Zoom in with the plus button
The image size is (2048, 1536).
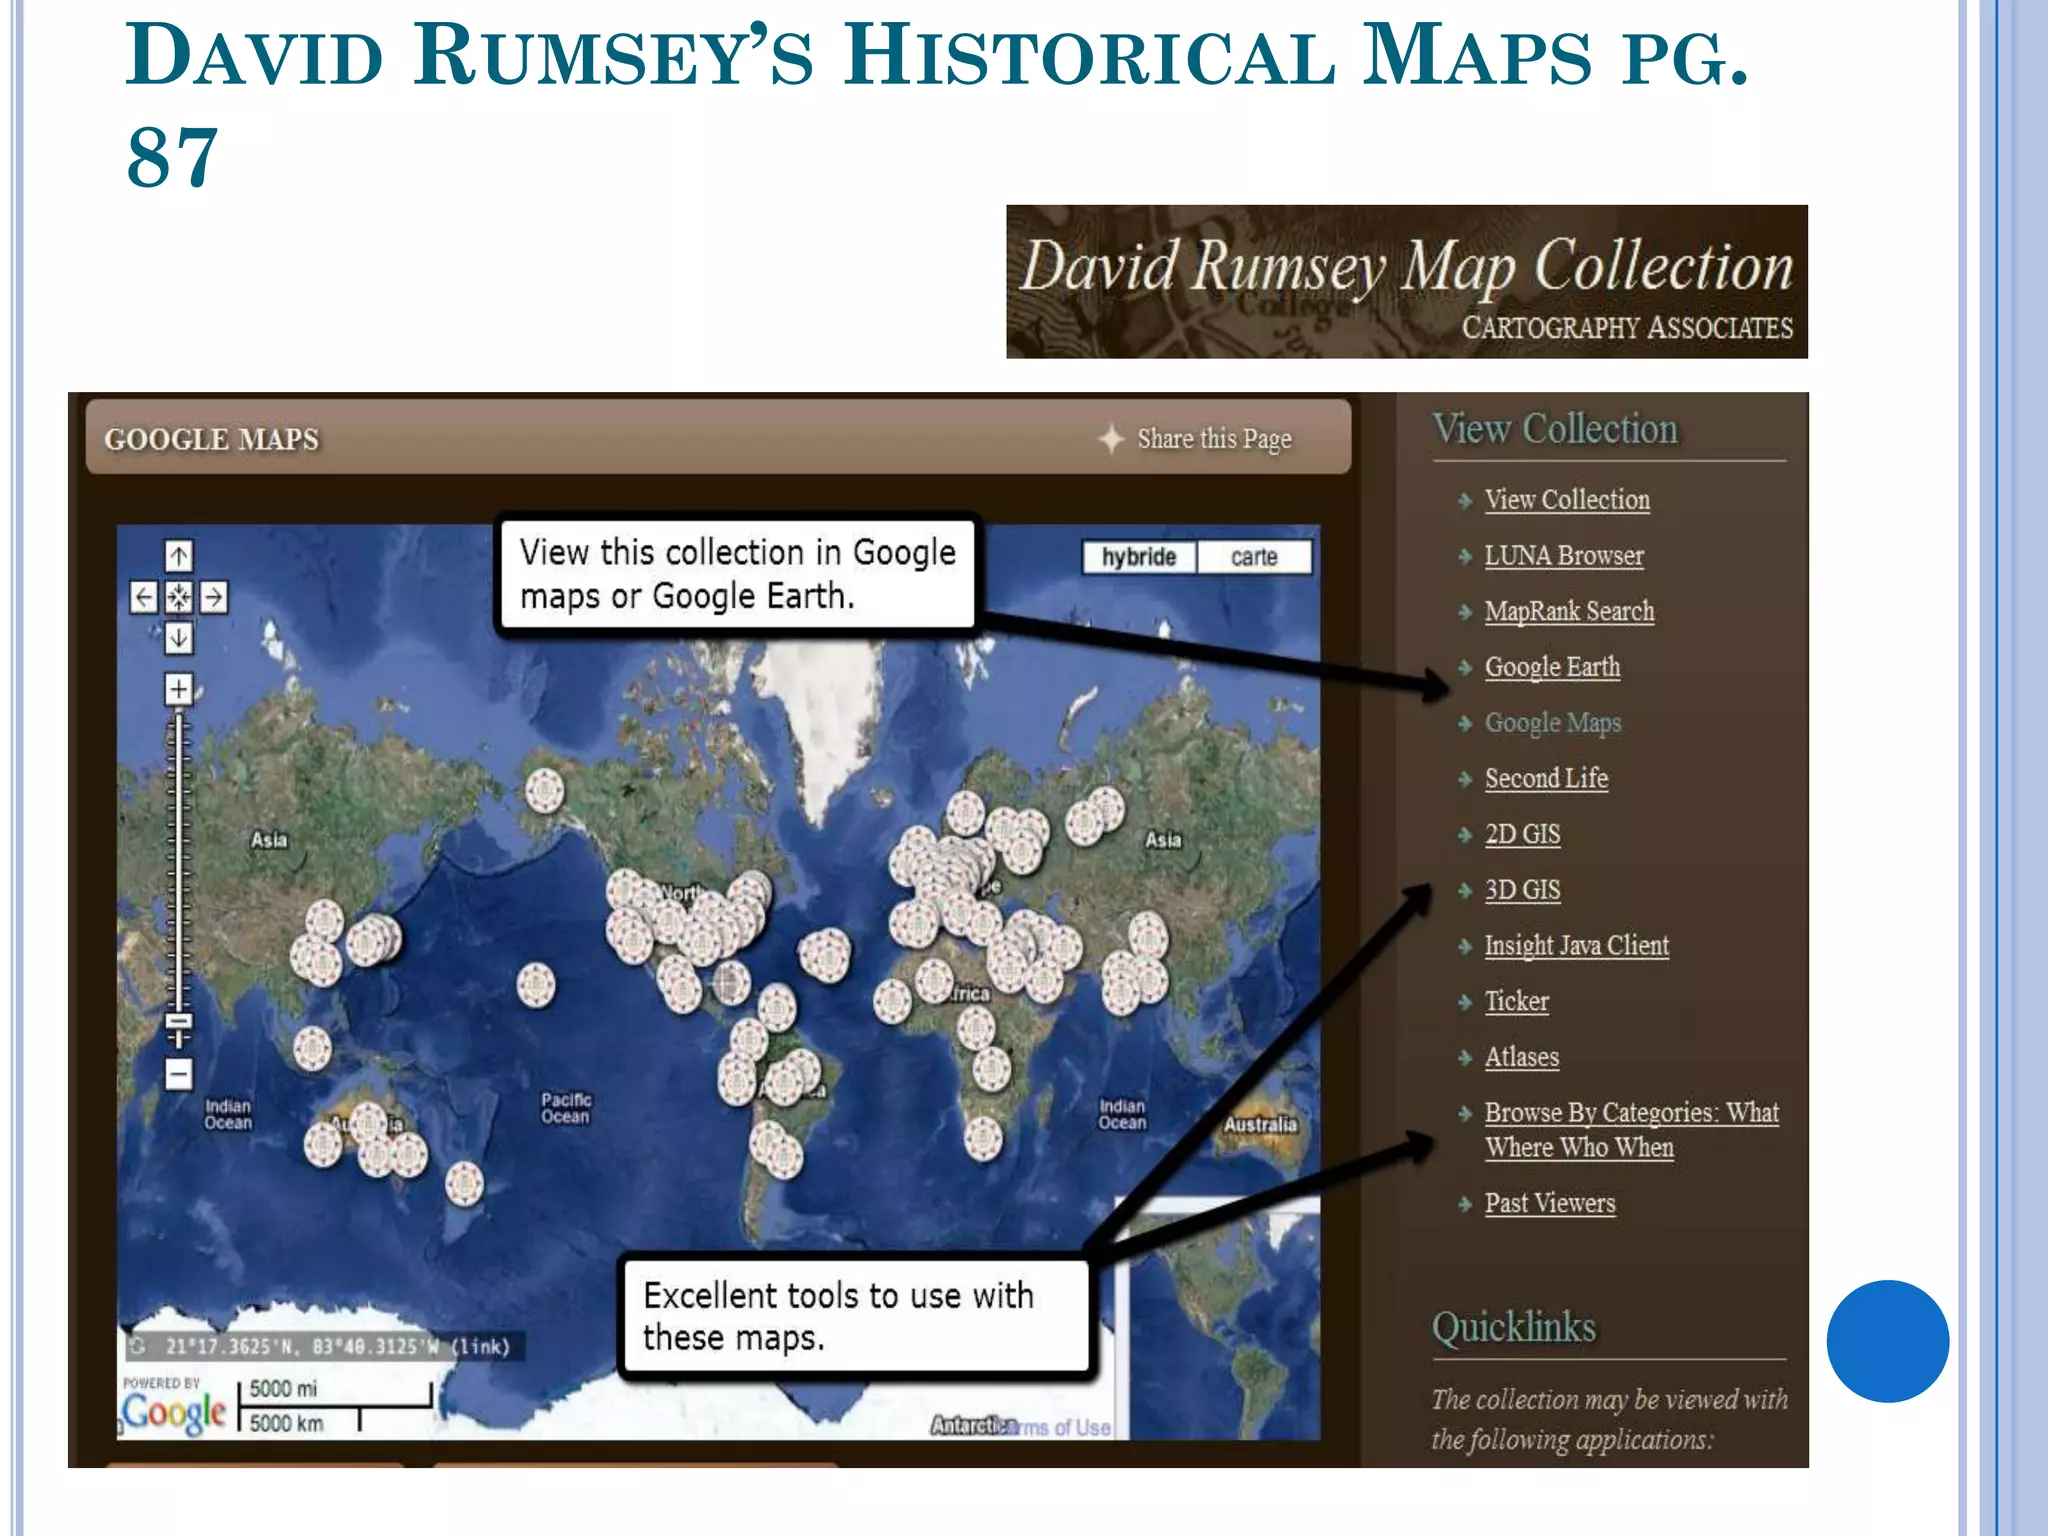click(x=179, y=689)
